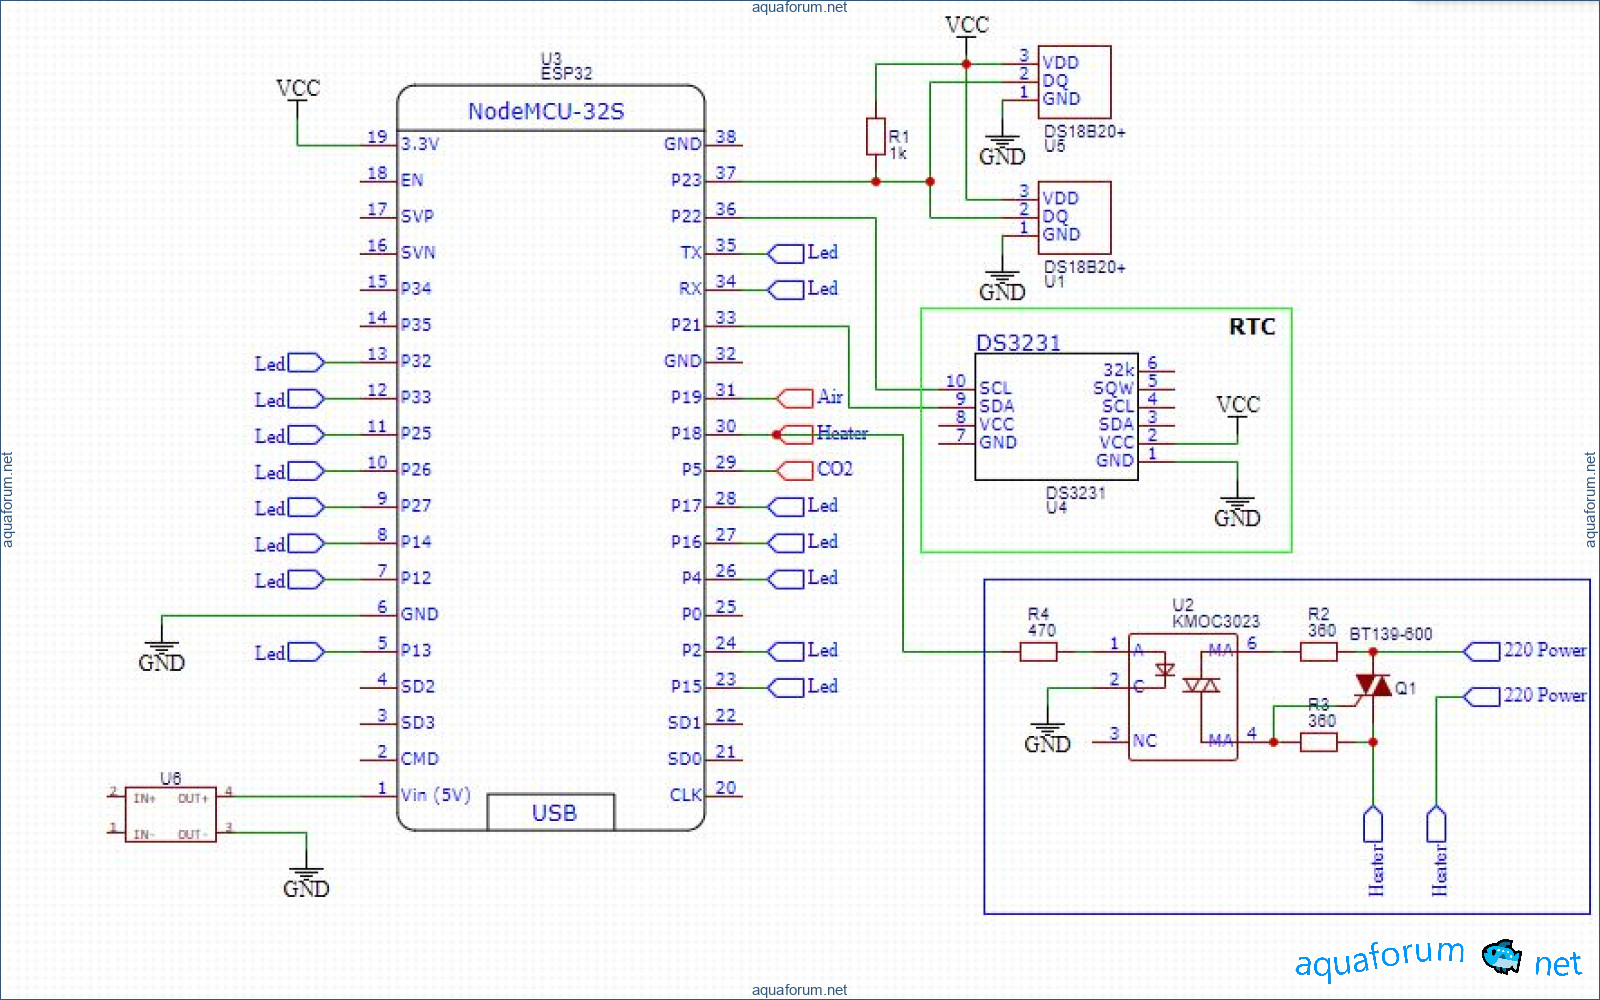Select the bold RTC label in the green box
The height and width of the screenshot is (1000, 1600).
tap(1252, 327)
